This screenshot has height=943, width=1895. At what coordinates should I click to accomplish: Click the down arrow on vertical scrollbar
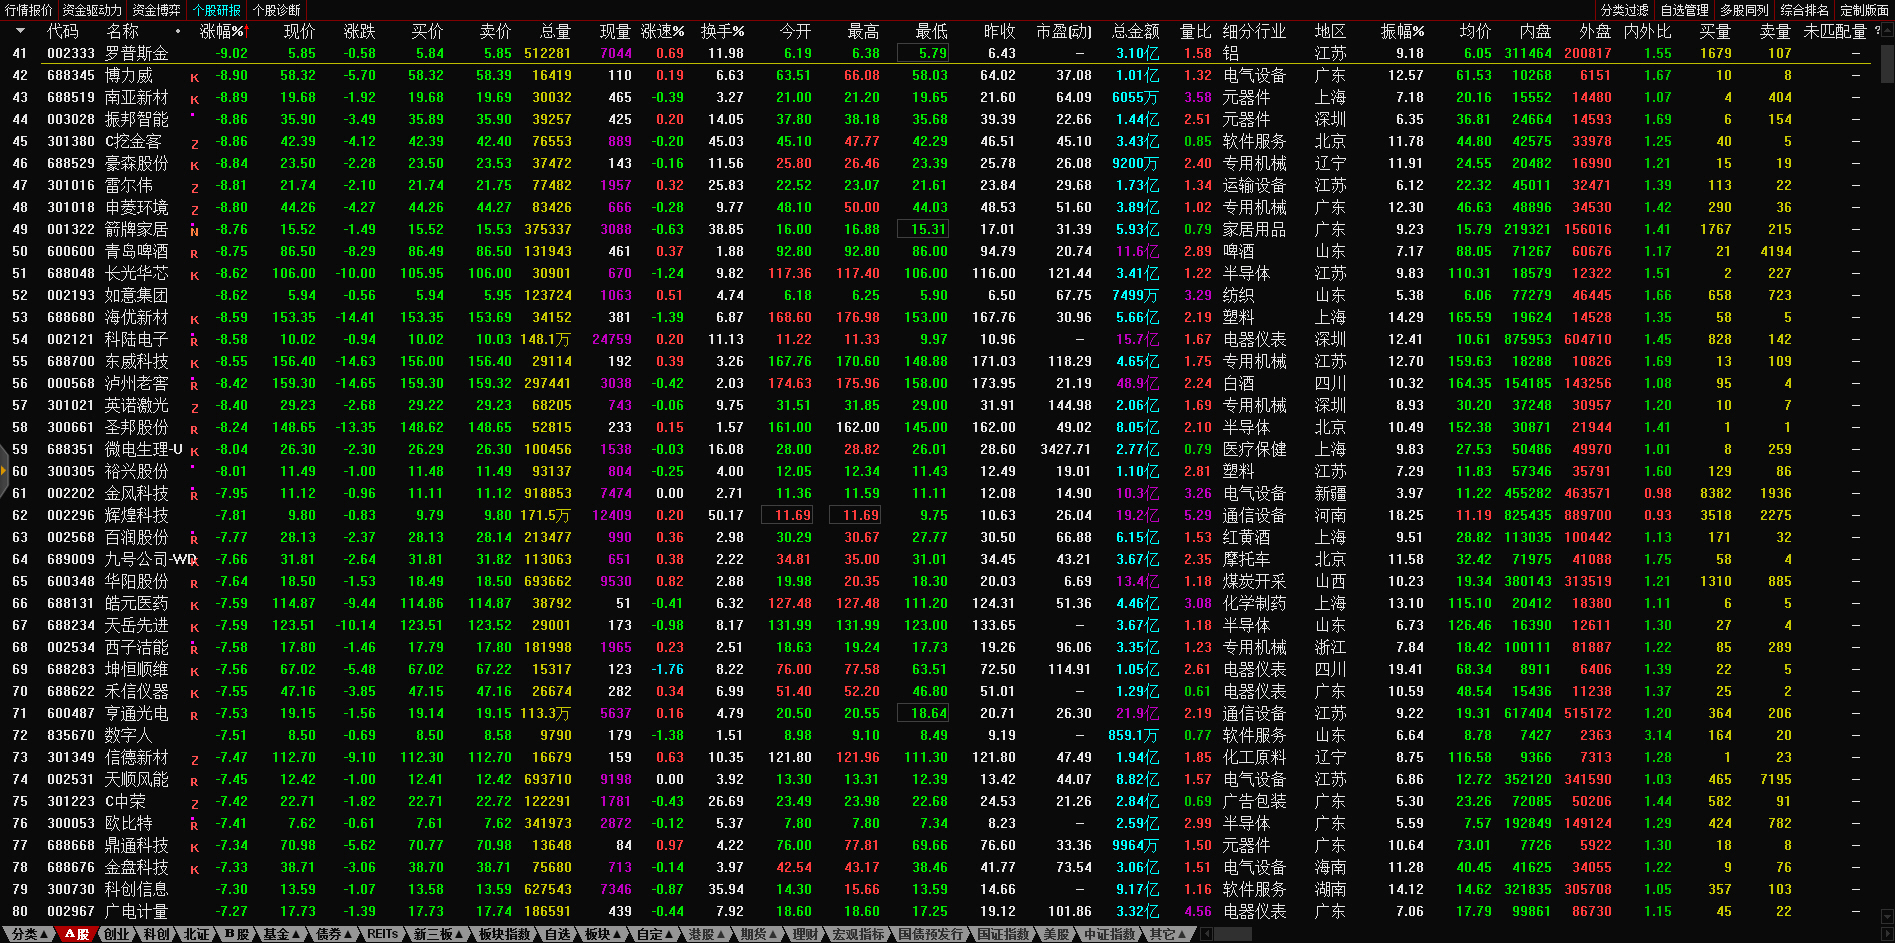click(1886, 914)
